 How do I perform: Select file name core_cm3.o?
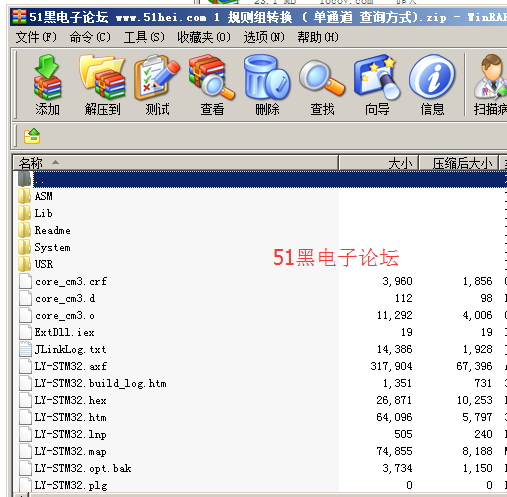pyautogui.click(x=65, y=315)
